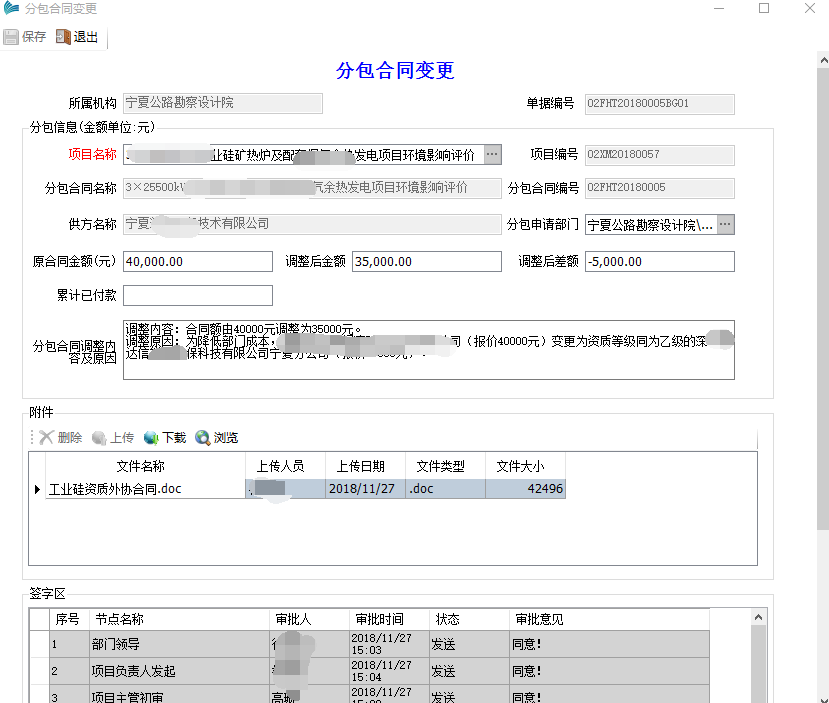Click the 供方名称 field

pyautogui.click(x=312, y=224)
